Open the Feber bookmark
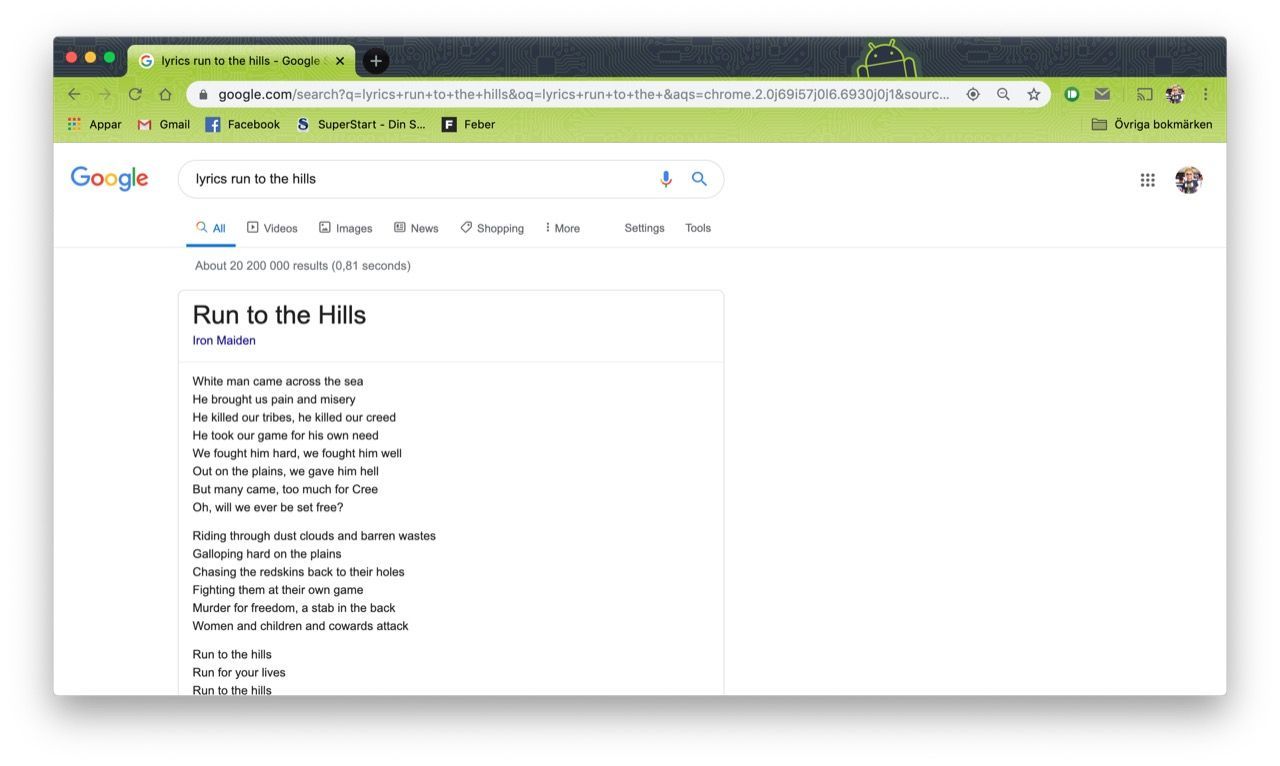 (469, 124)
